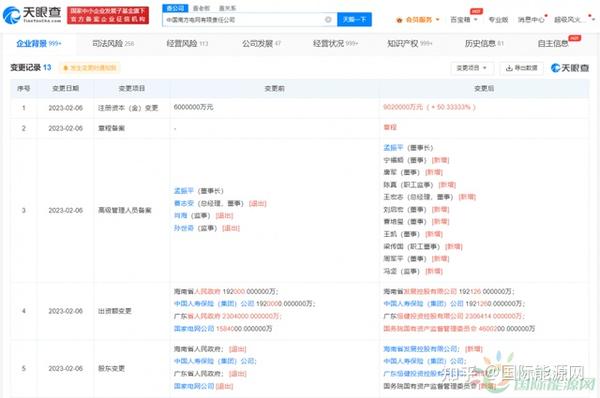Image resolution: width=600 pixels, height=398 pixels.
Task: Open the 专业版 link
Action: pyautogui.click(x=498, y=20)
